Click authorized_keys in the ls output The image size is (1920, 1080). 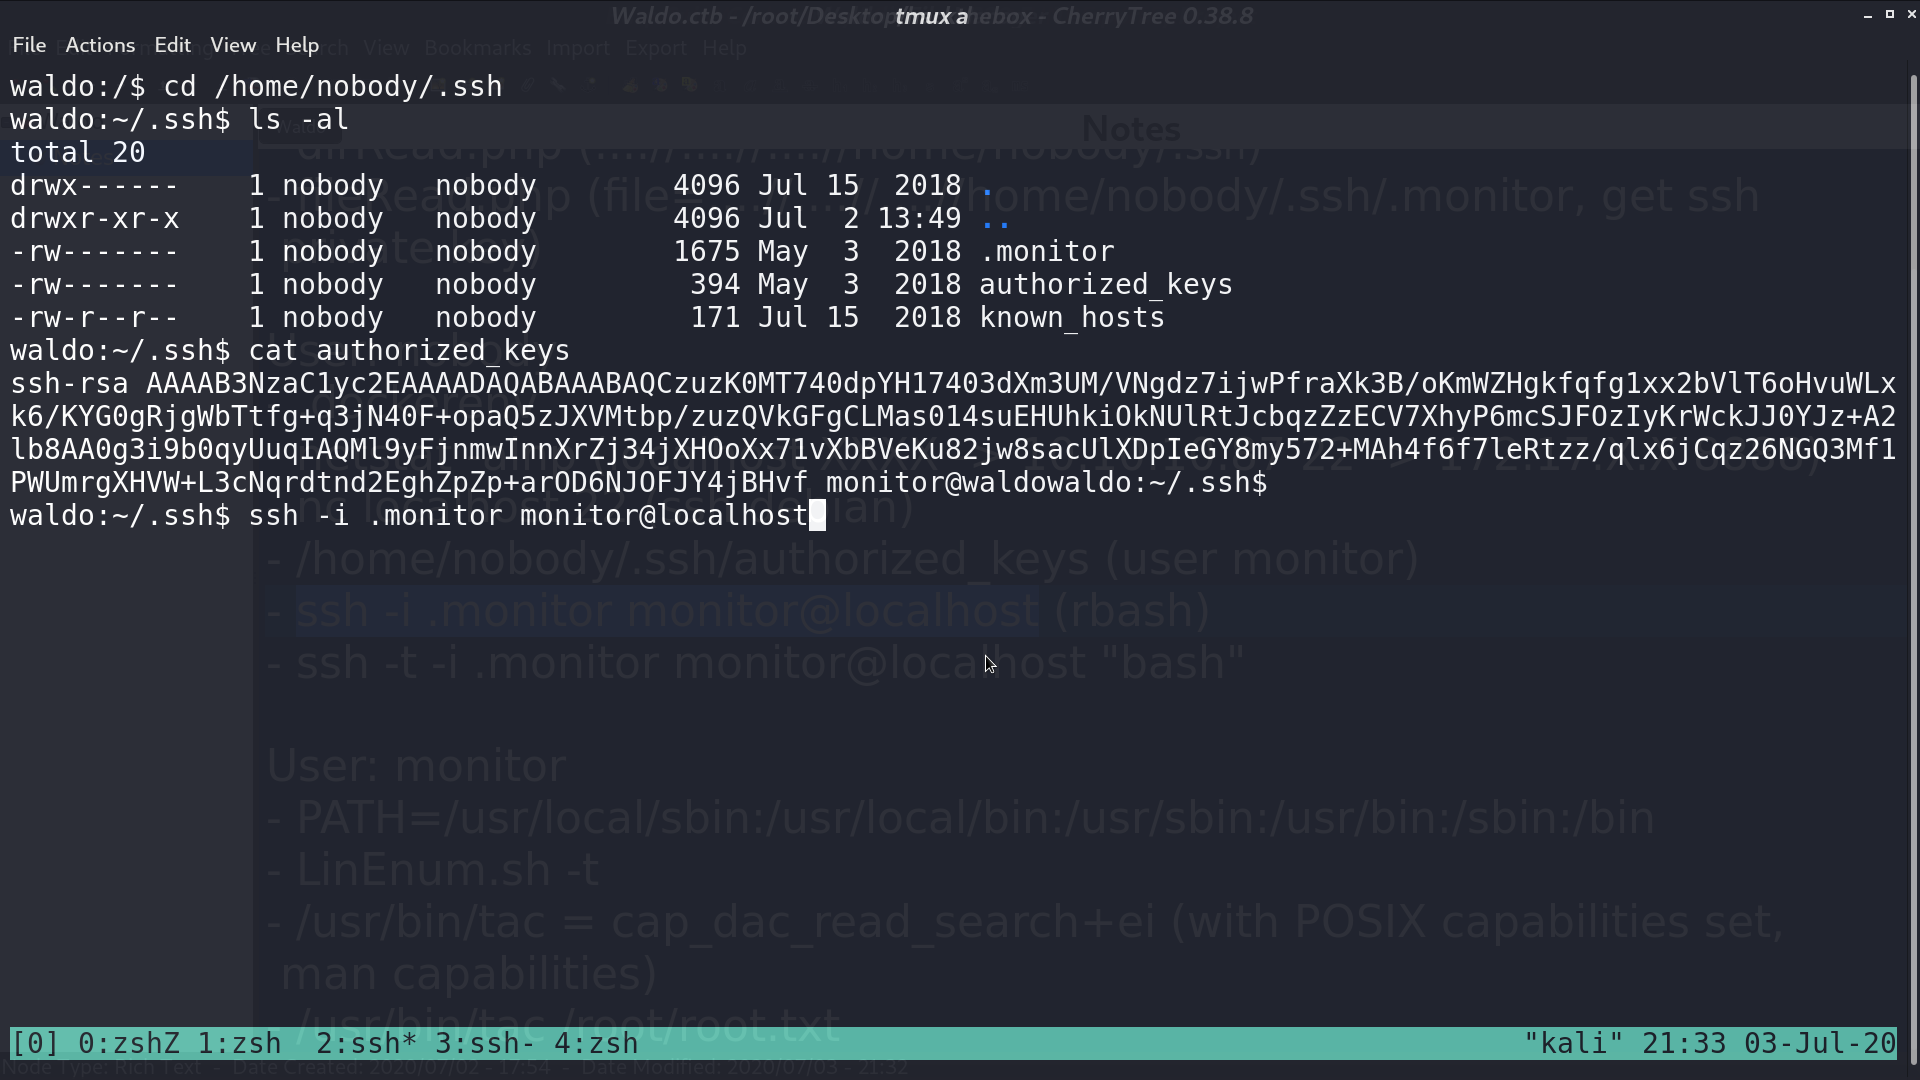1106,285
